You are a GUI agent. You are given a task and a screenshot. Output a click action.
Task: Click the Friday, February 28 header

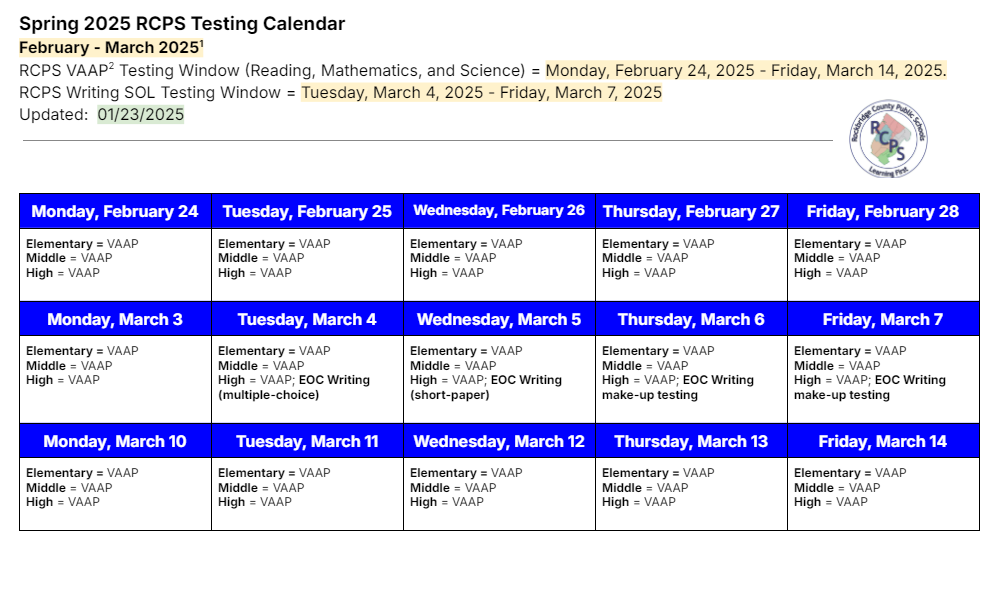point(883,211)
